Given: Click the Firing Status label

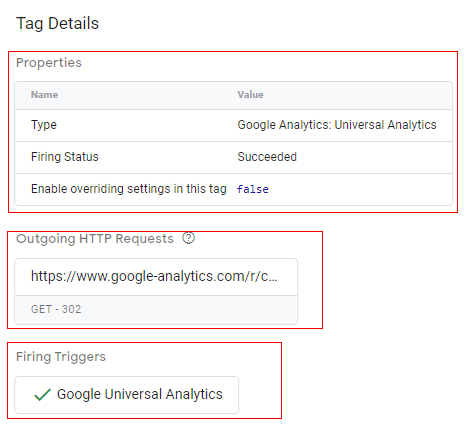Looking at the screenshot, I should 65,157.
